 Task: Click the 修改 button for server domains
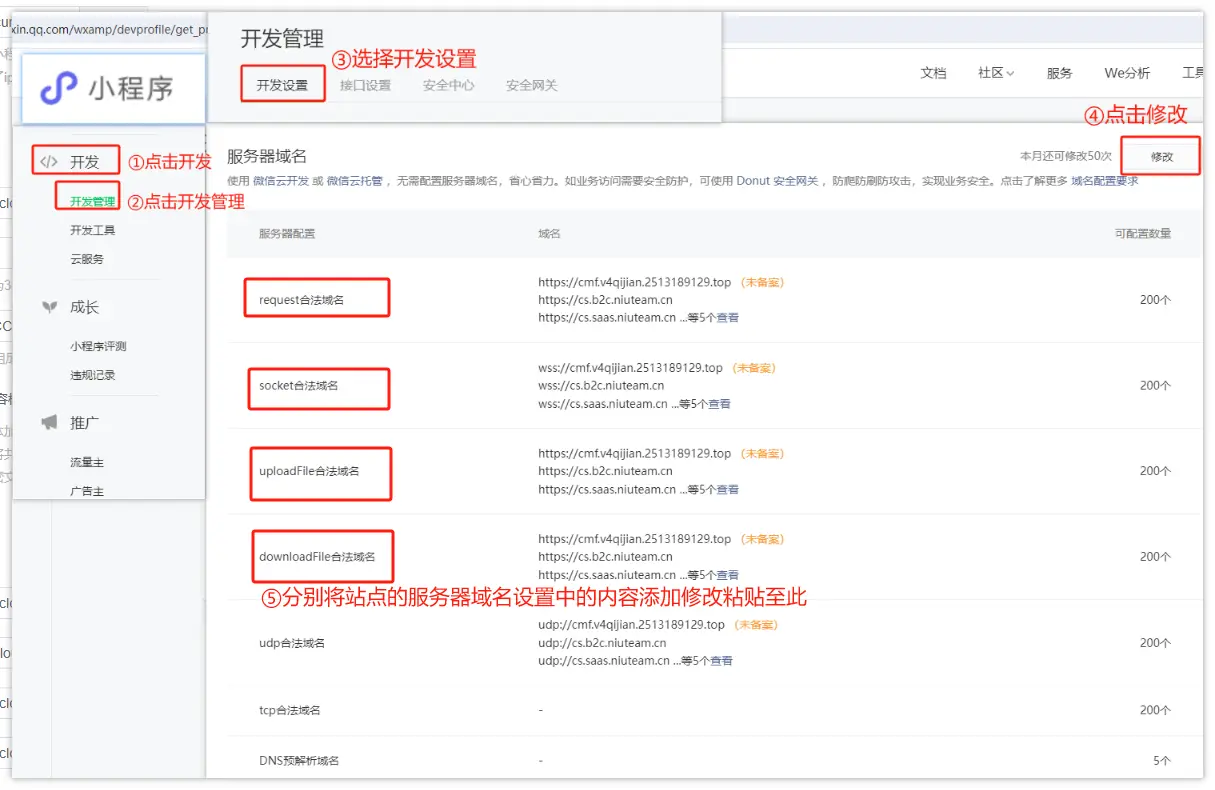click(x=1161, y=157)
